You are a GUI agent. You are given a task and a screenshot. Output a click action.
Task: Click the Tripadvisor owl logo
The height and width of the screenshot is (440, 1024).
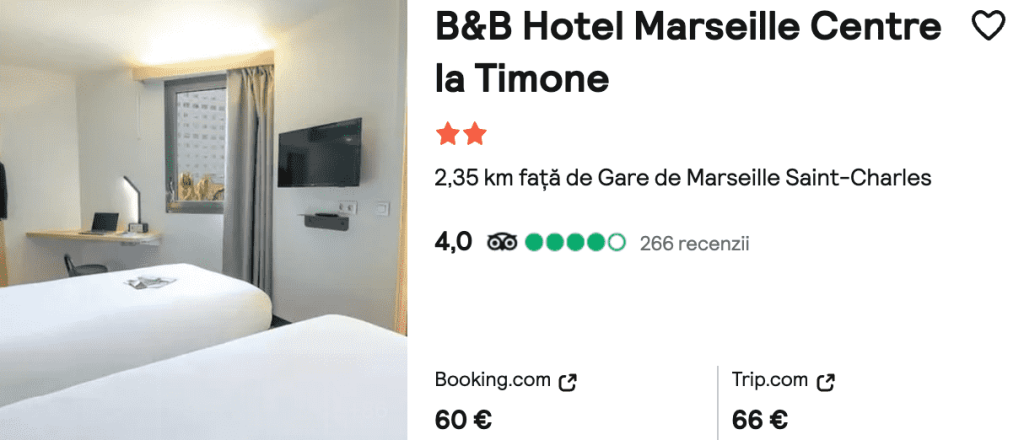pyautogui.click(x=502, y=243)
